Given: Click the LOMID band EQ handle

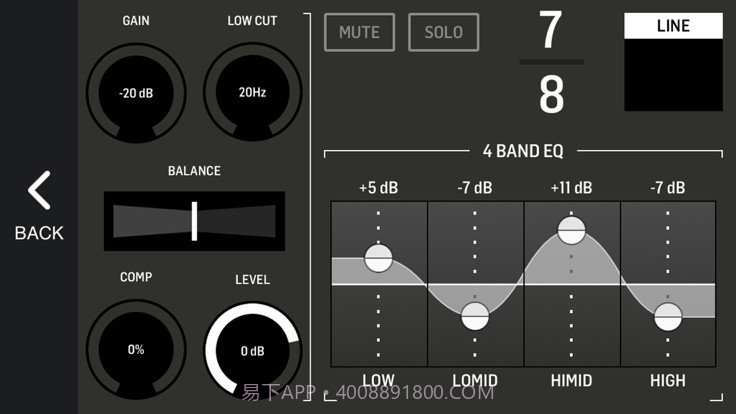Looking at the screenshot, I should coord(475,317).
